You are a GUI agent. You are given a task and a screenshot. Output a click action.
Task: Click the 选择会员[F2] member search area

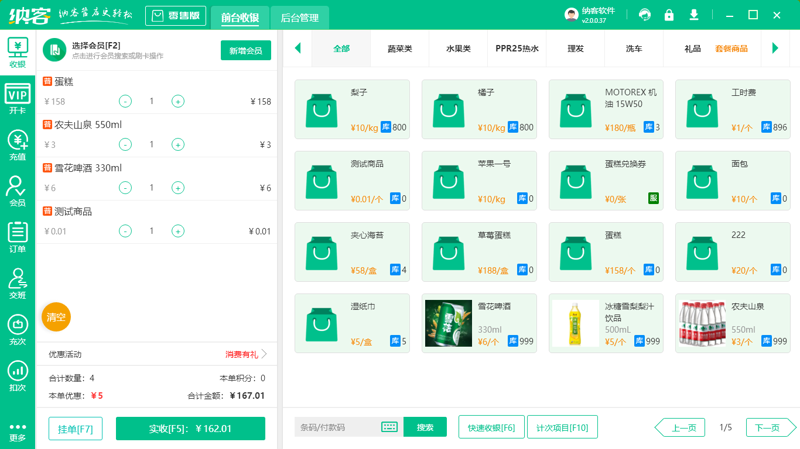pos(117,50)
